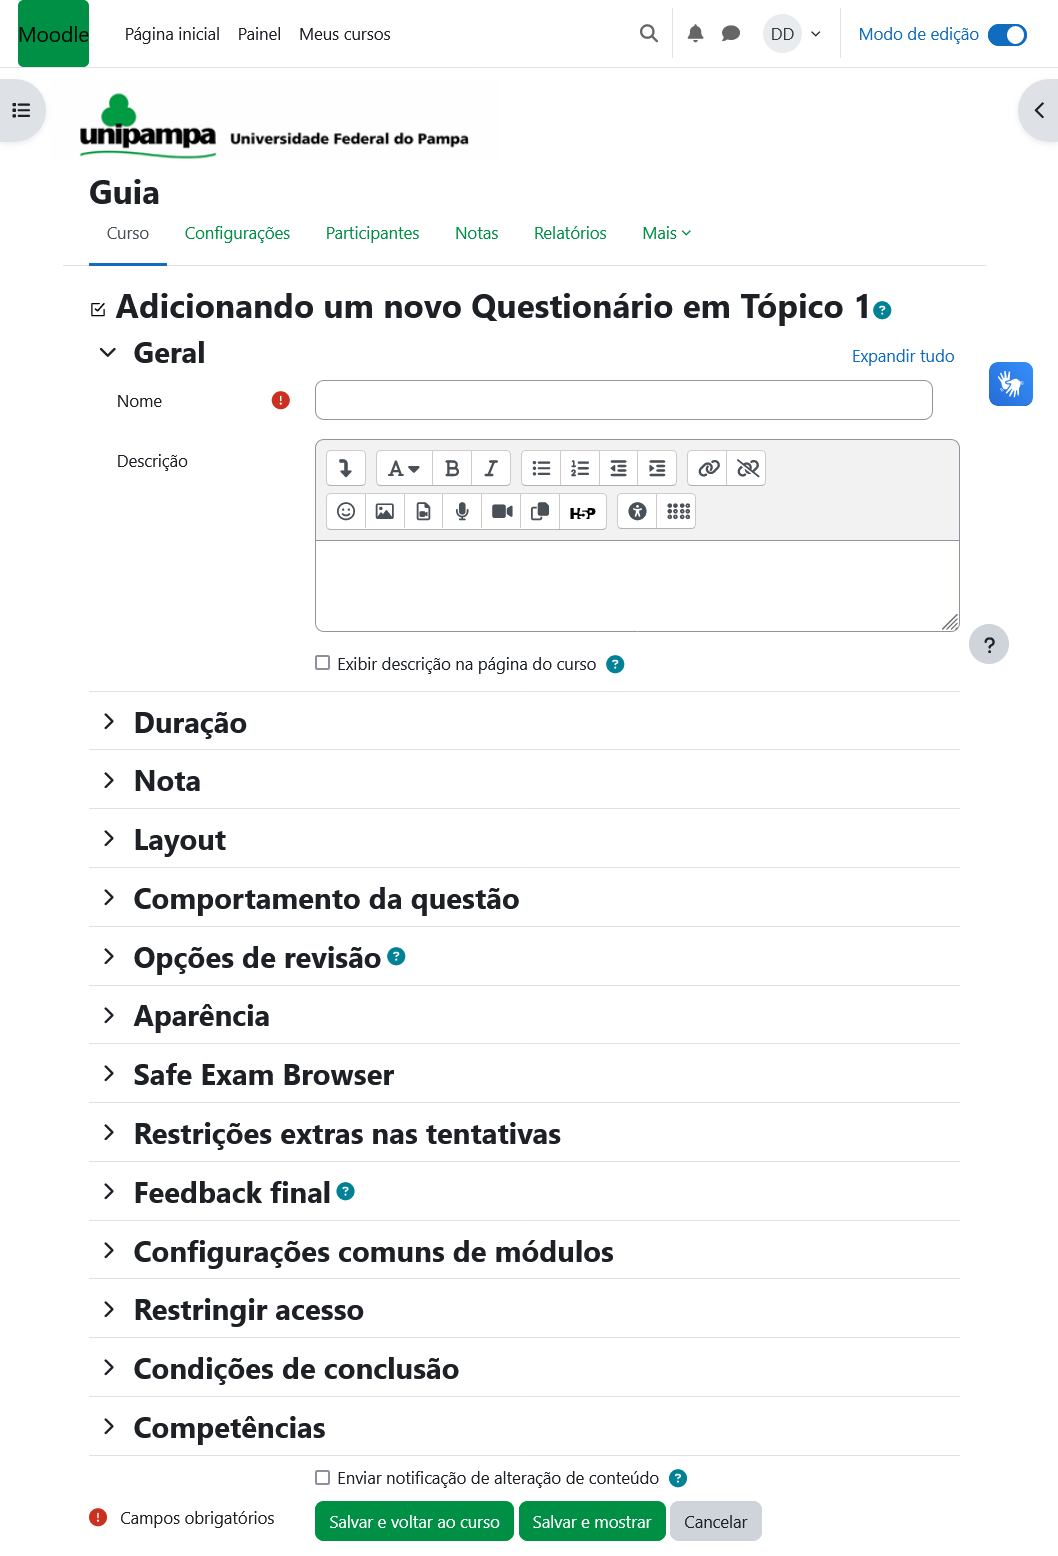The height and width of the screenshot is (1556, 1058).
Task: Click into the Nome text field
Action: coord(623,400)
